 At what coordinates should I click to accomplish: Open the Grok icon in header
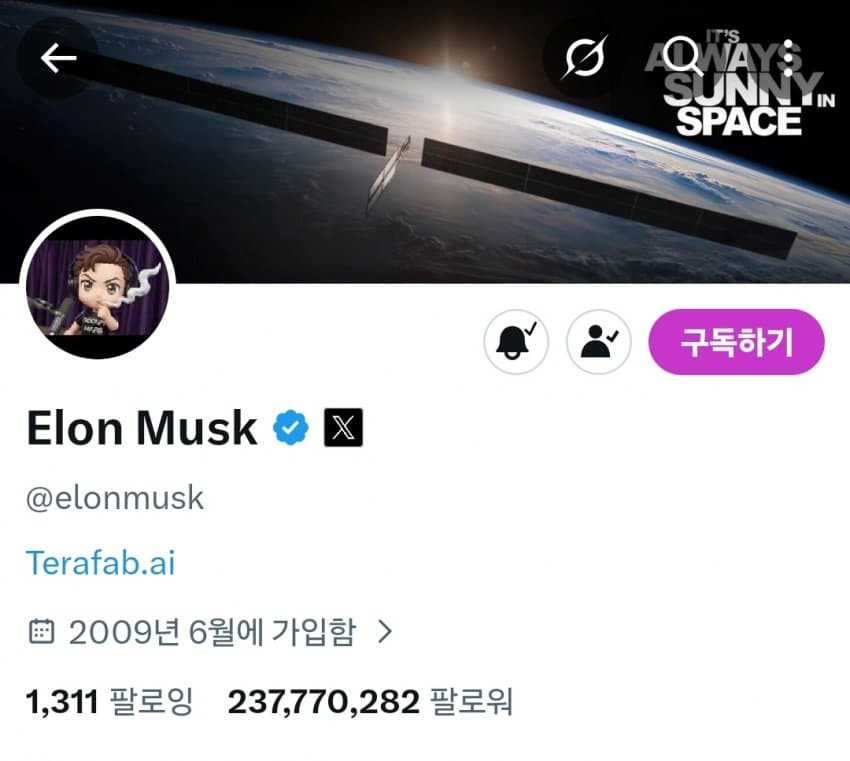pyautogui.click(x=584, y=57)
